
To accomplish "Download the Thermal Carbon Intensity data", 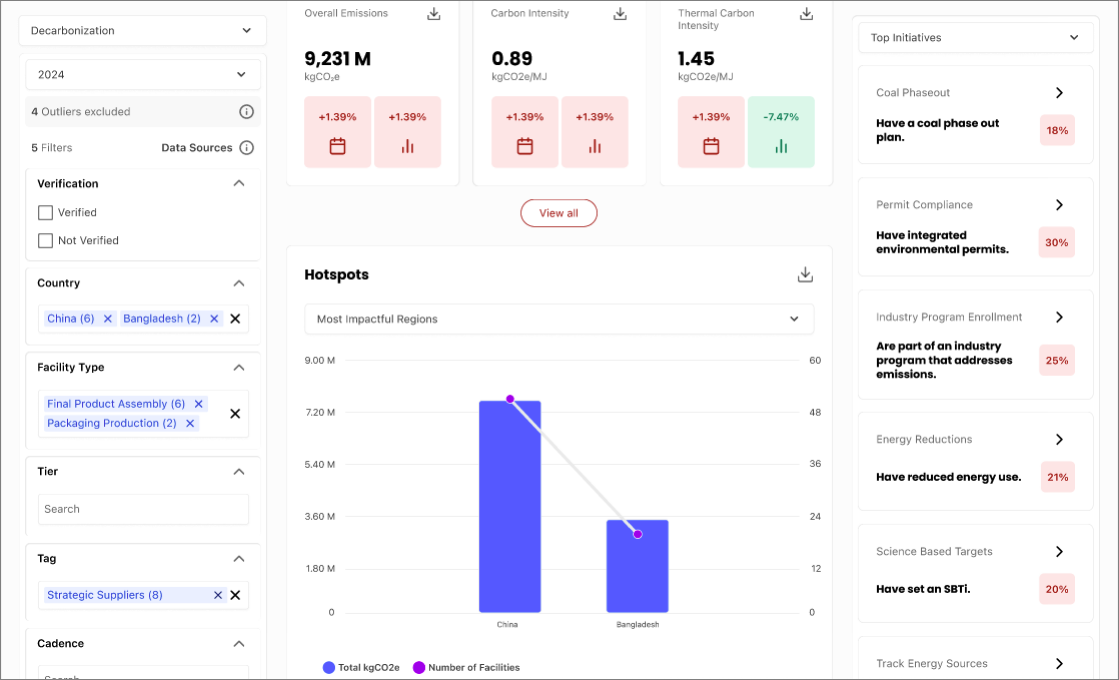I will [806, 14].
